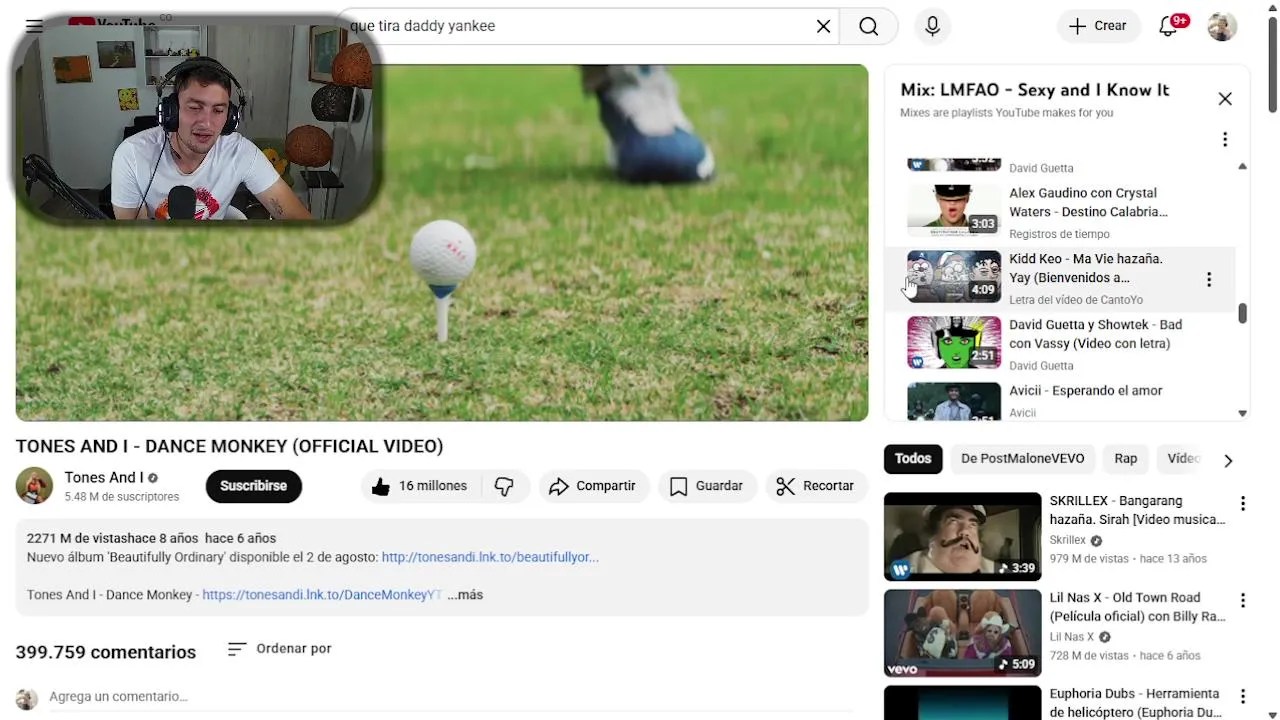1280x720 pixels.
Task: Share video with Compartir button
Action: [593, 486]
